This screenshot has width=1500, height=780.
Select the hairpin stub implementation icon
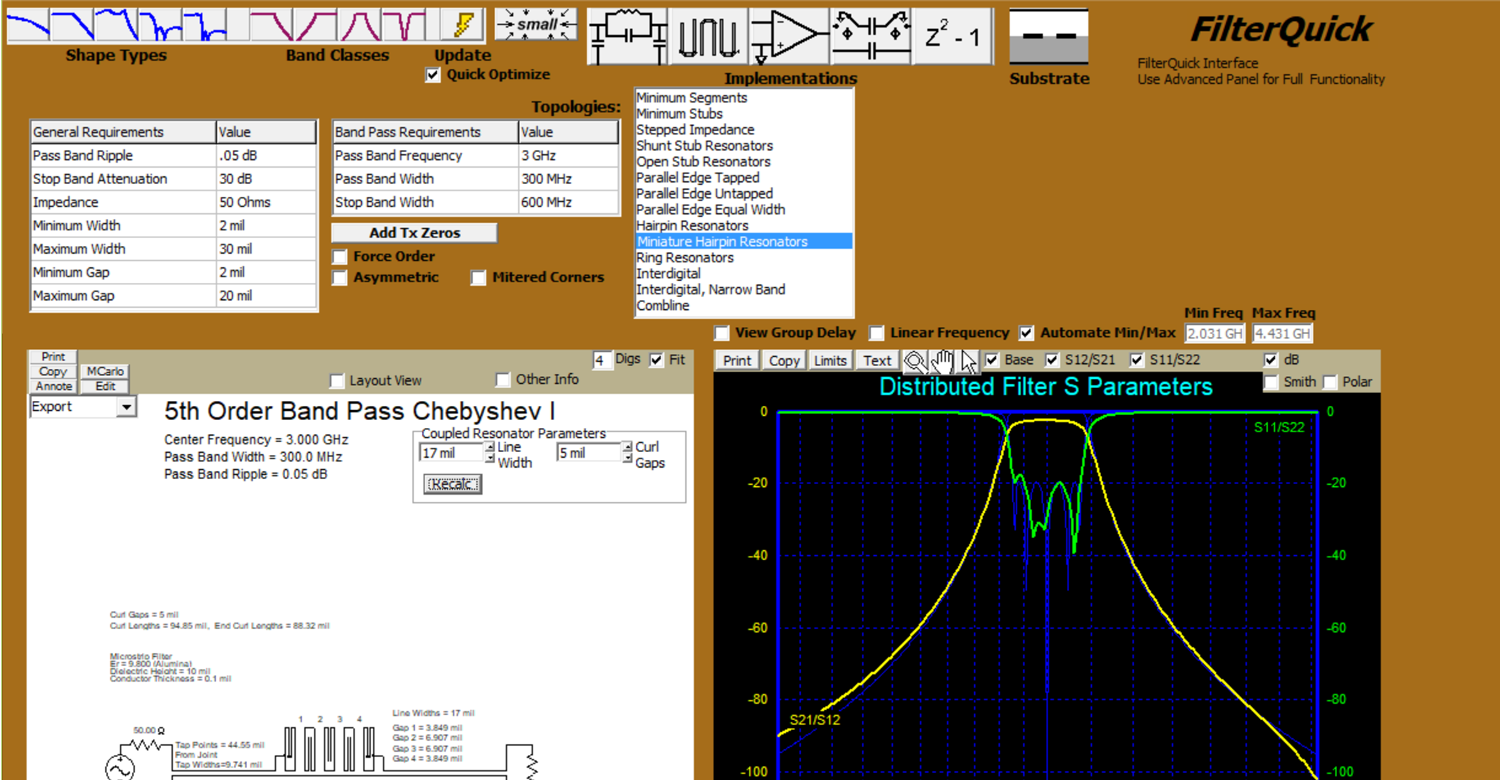tap(707, 33)
